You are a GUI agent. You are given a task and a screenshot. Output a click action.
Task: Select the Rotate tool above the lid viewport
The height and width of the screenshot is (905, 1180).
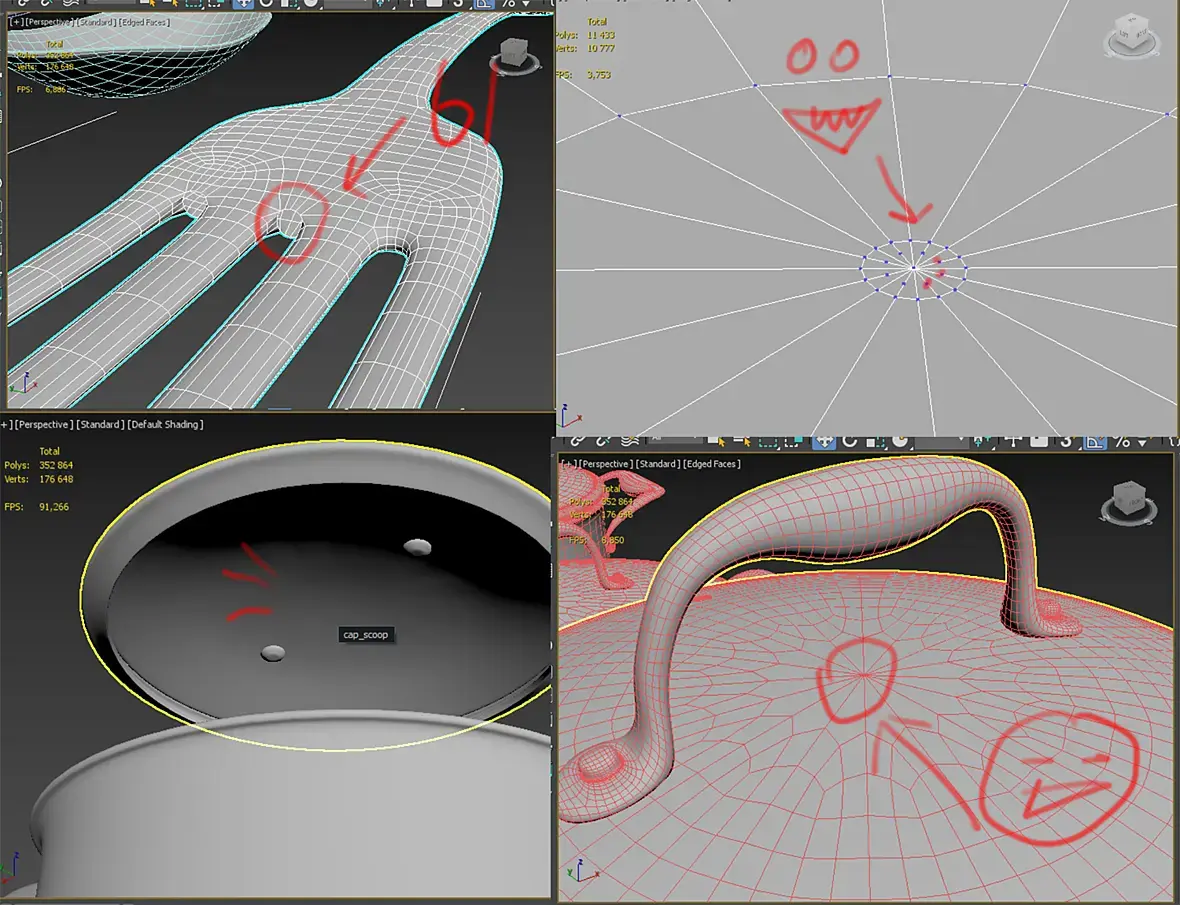(x=850, y=441)
